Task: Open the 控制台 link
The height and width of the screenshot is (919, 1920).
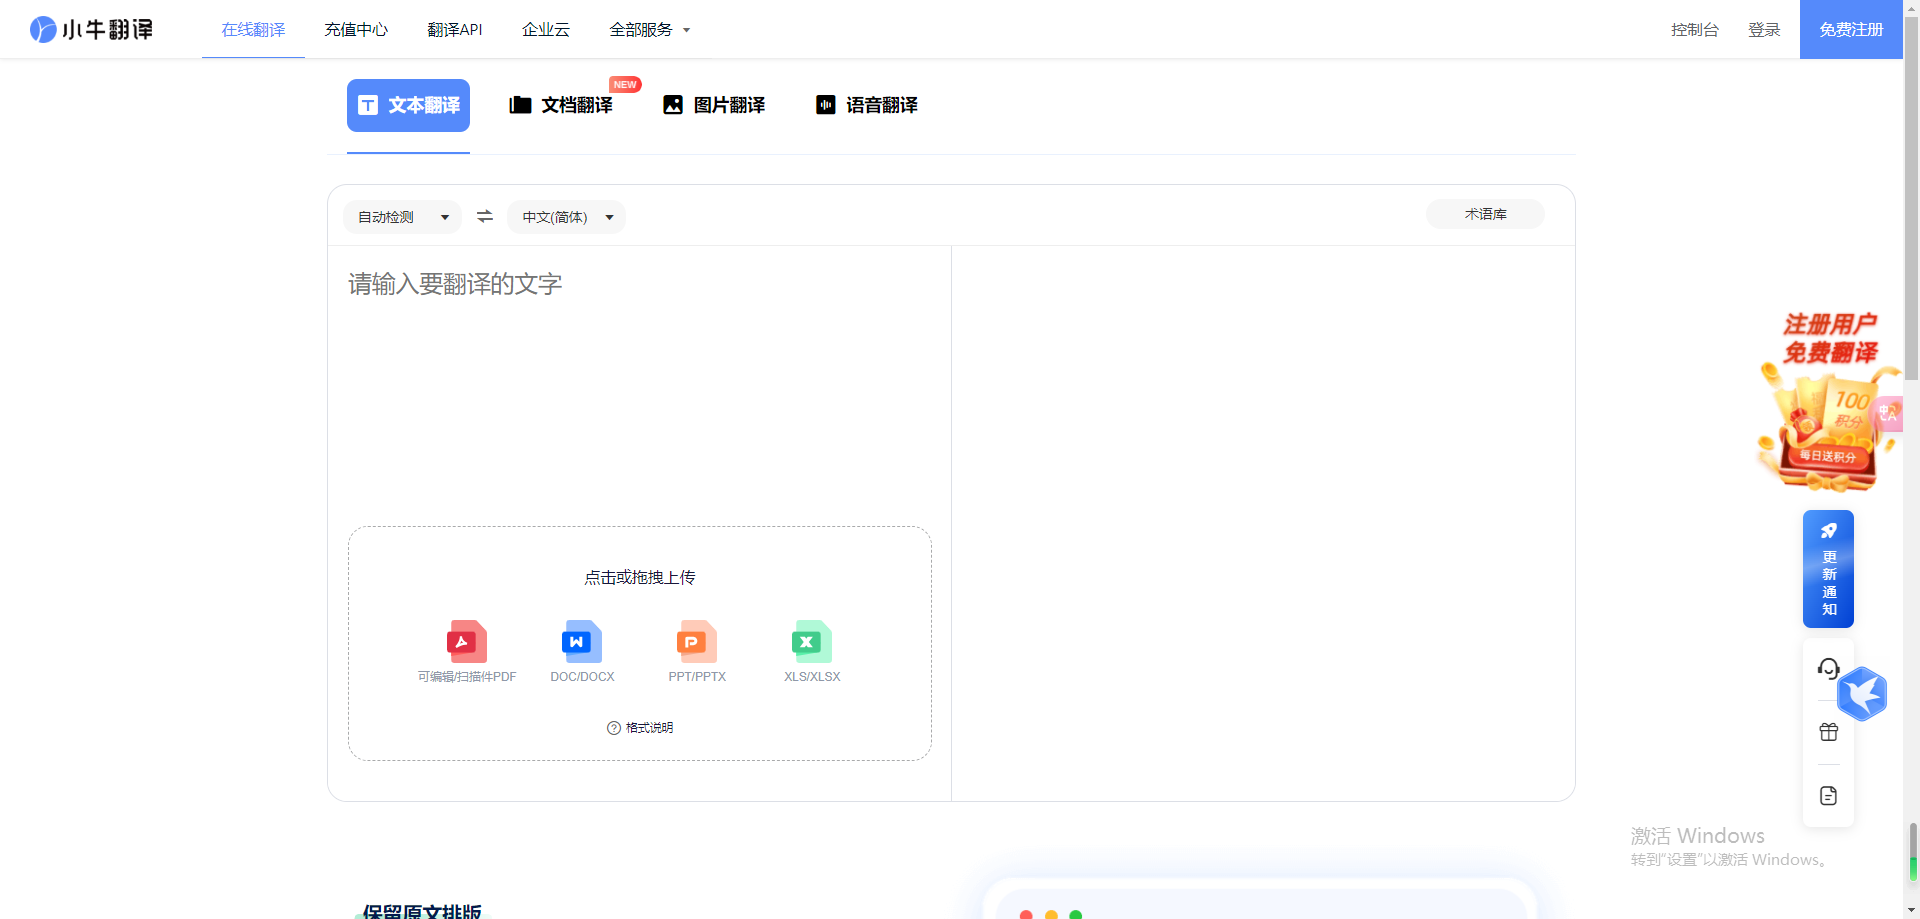Action: 1695,30
